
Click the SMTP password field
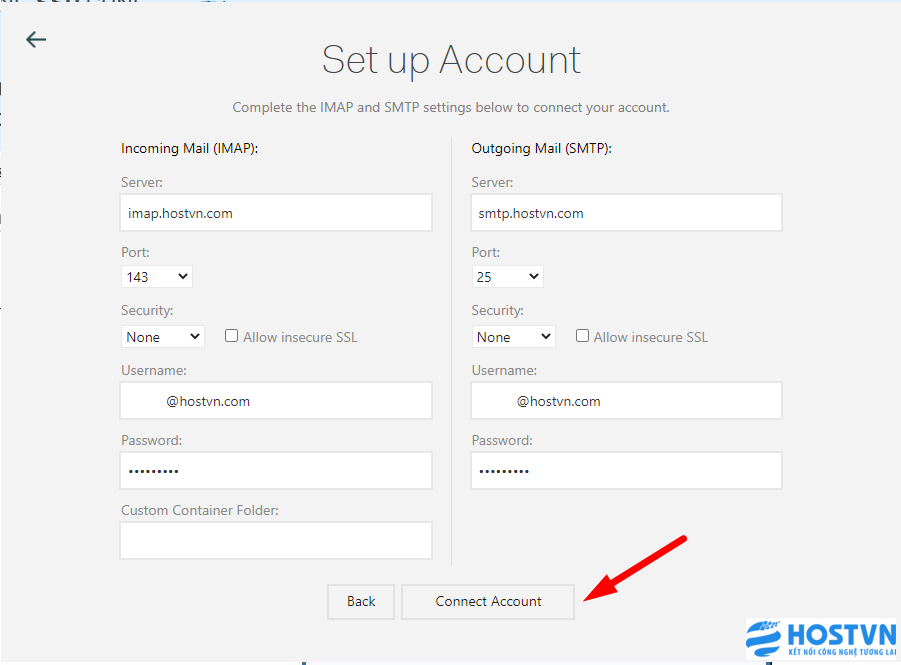coord(626,471)
